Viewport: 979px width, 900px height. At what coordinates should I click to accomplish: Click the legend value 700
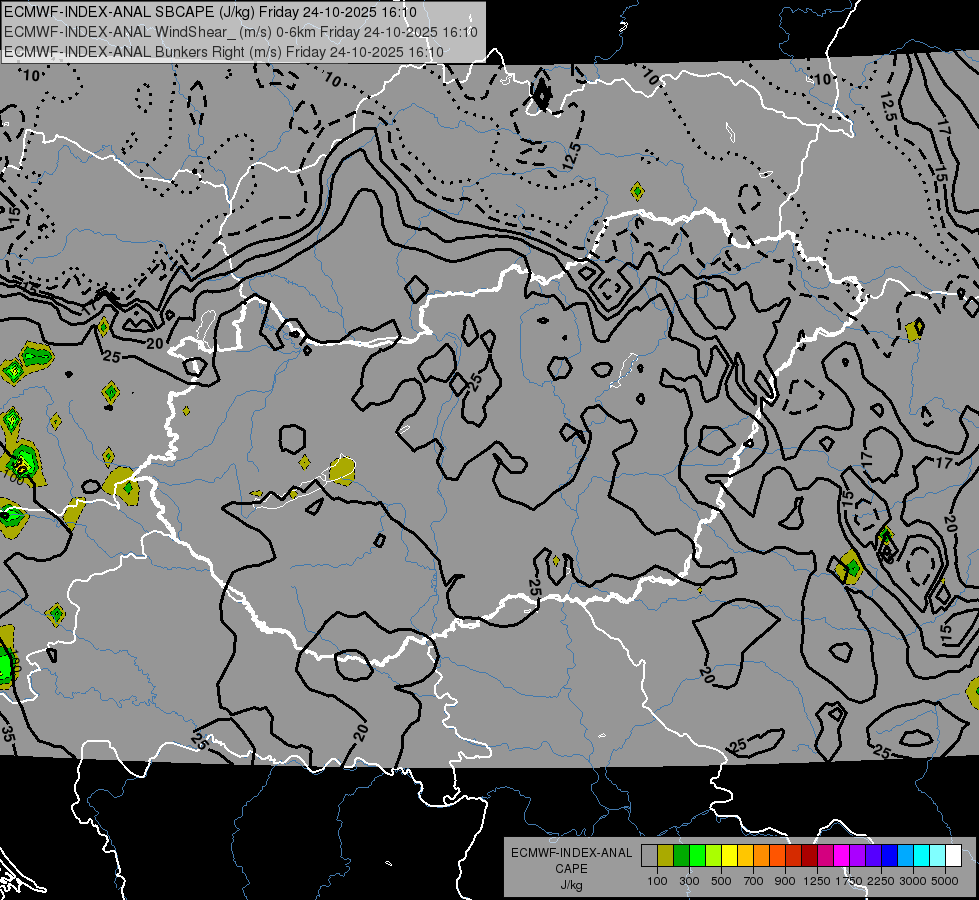[x=754, y=881]
